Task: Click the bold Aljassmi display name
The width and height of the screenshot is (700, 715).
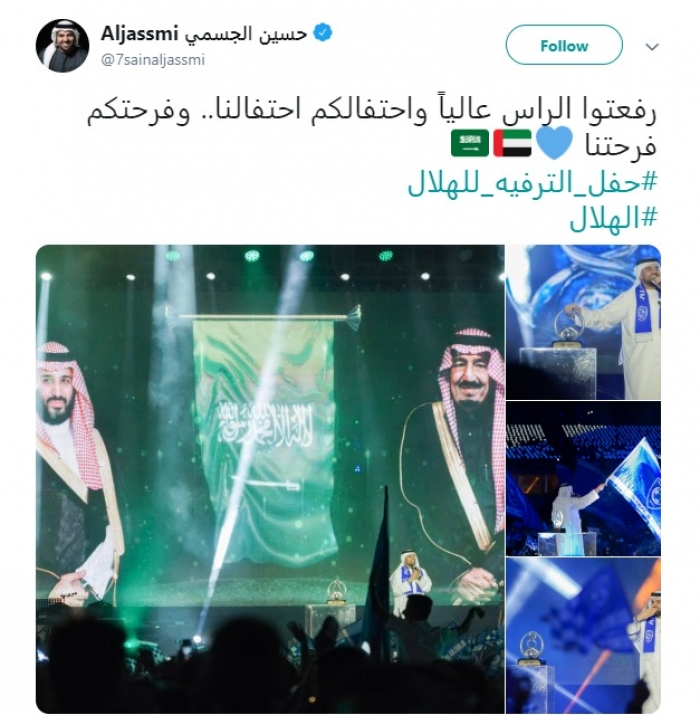Action: click(139, 33)
